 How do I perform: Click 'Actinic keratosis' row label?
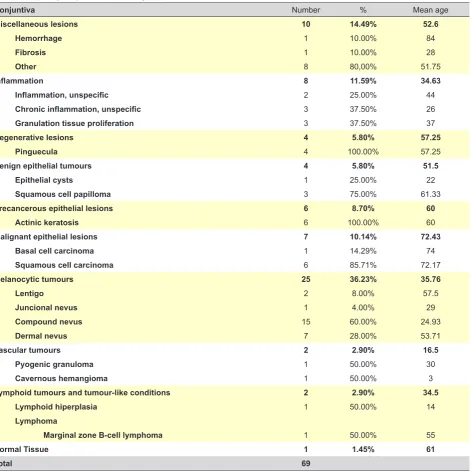tap(47, 222)
